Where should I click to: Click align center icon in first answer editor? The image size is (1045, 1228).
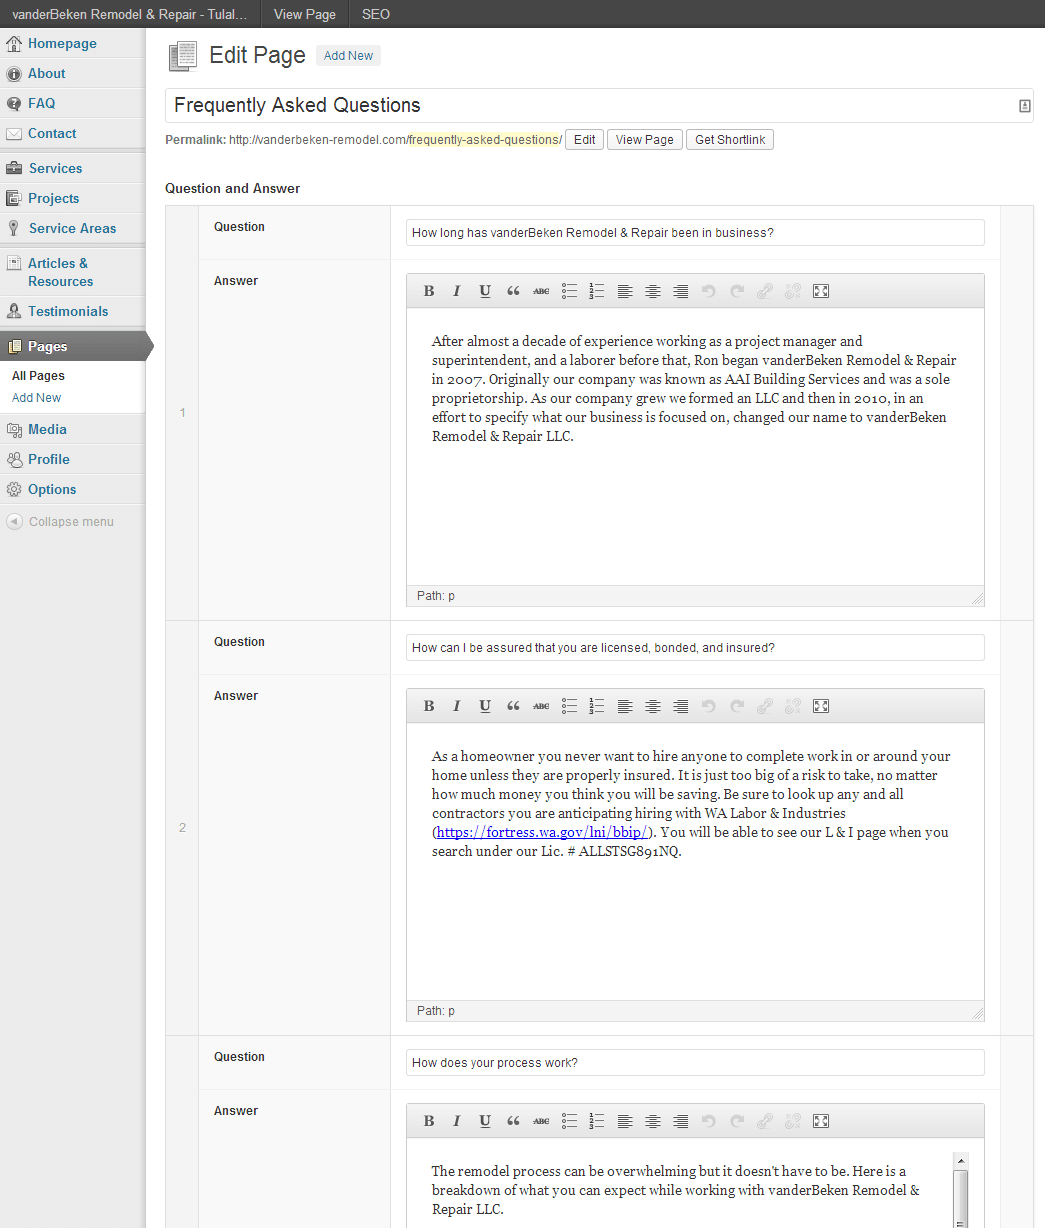tap(653, 291)
